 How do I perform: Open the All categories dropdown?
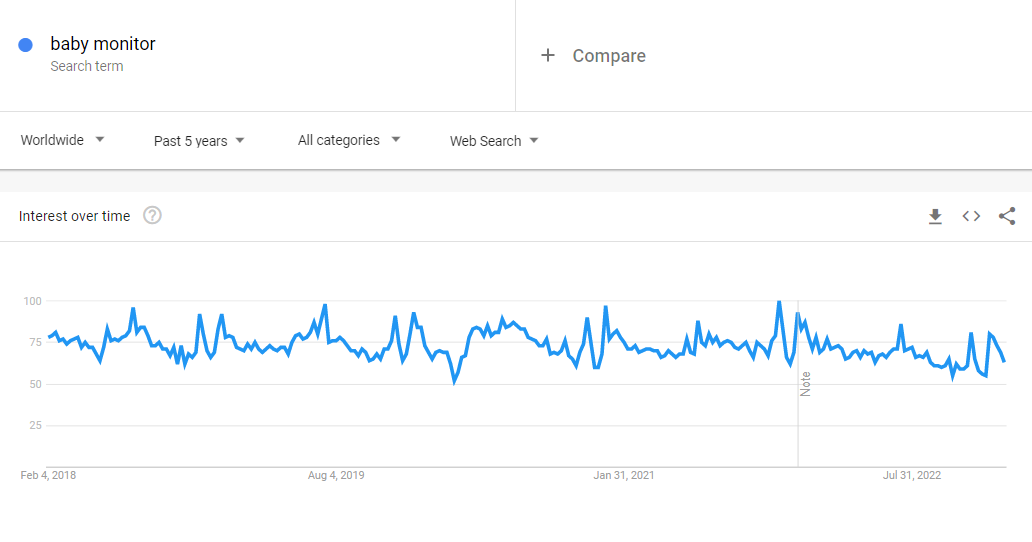(x=349, y=140)
